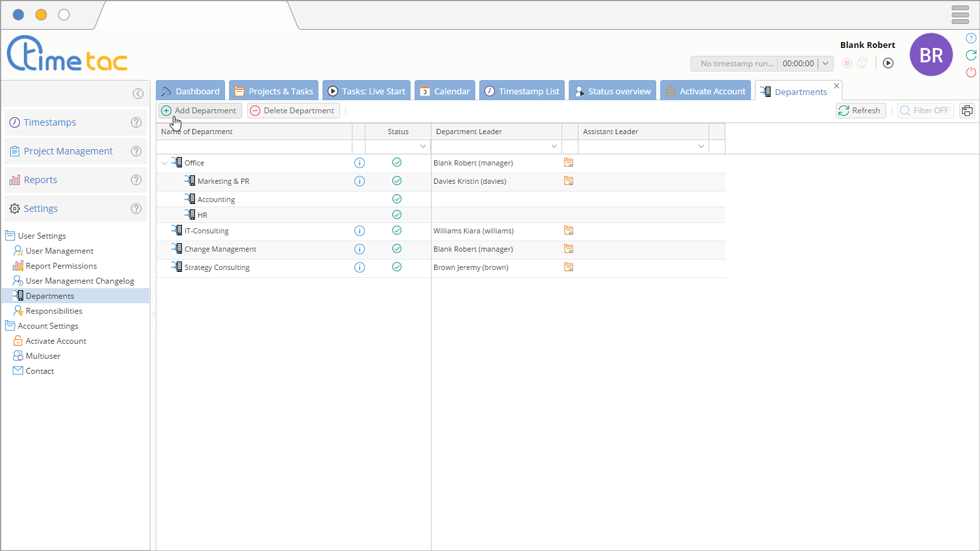Open leader folder icon for Williams Kiara row
Screen dimensions: 980x551
[x=568, y=231]
